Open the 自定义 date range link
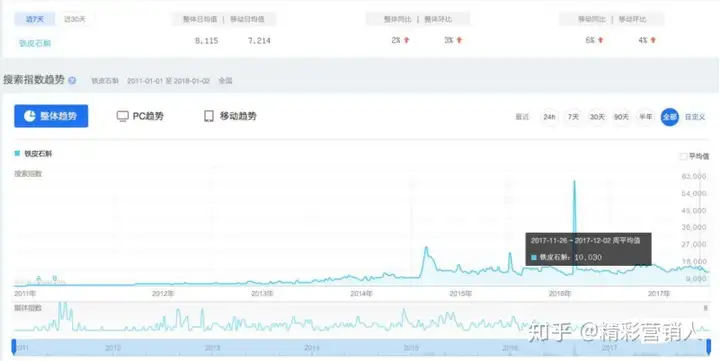 coord(695,117)
